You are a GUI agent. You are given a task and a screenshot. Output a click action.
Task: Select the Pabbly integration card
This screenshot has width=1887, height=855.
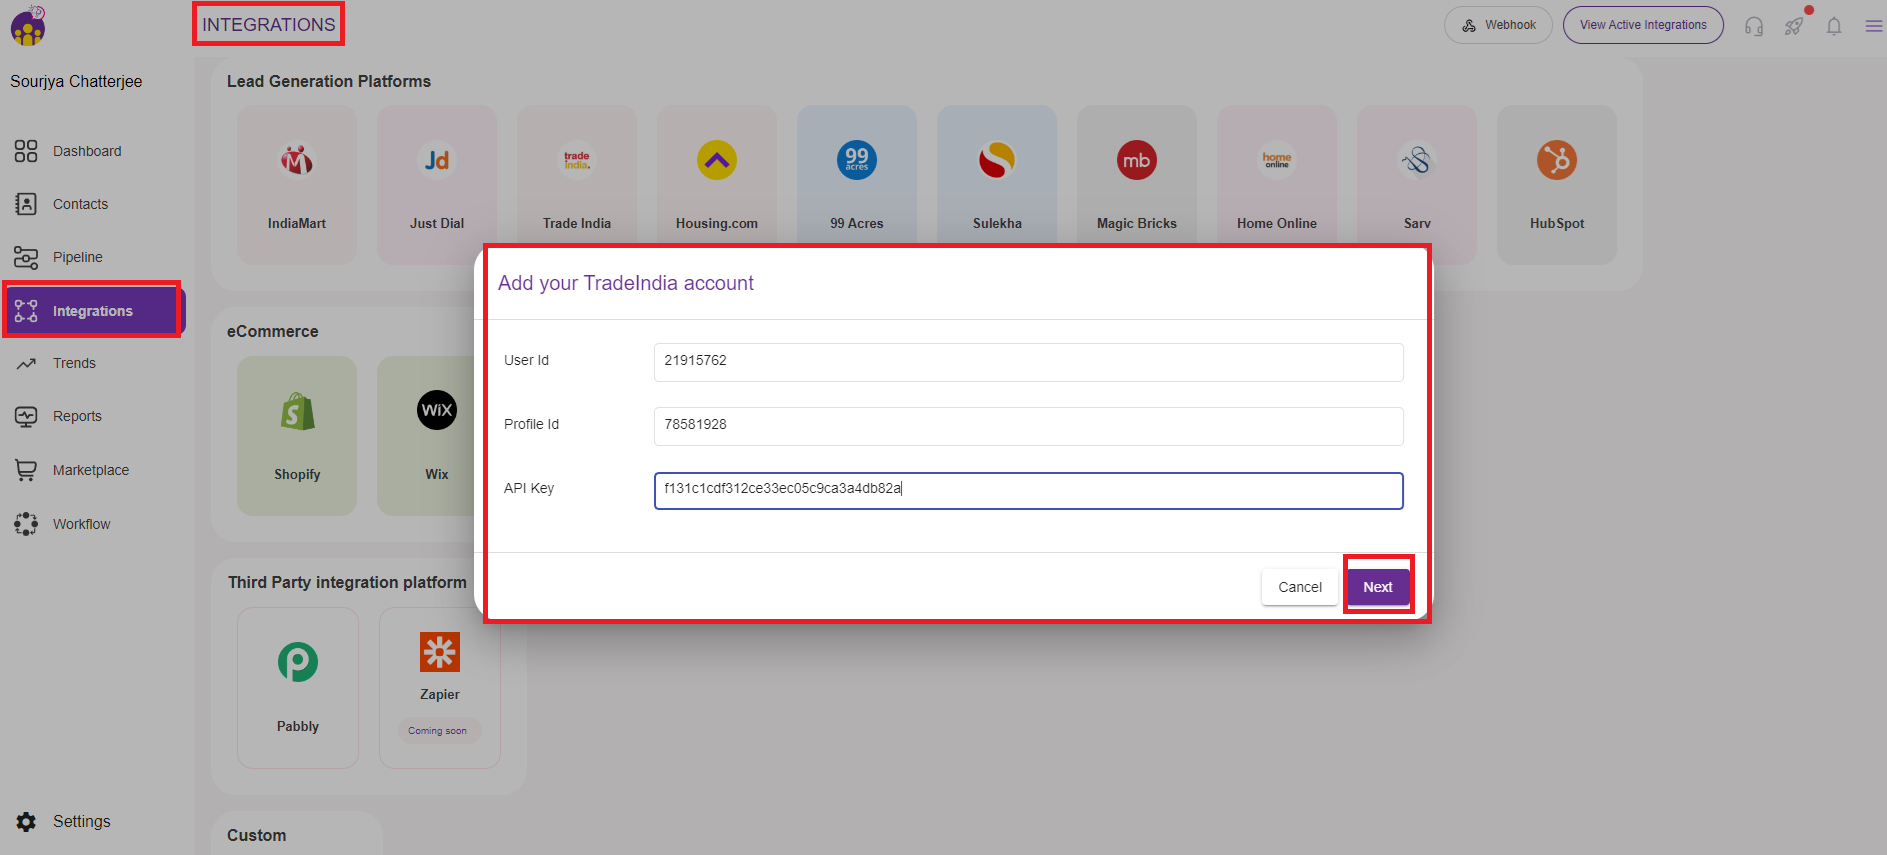click(x=298, y=662)
